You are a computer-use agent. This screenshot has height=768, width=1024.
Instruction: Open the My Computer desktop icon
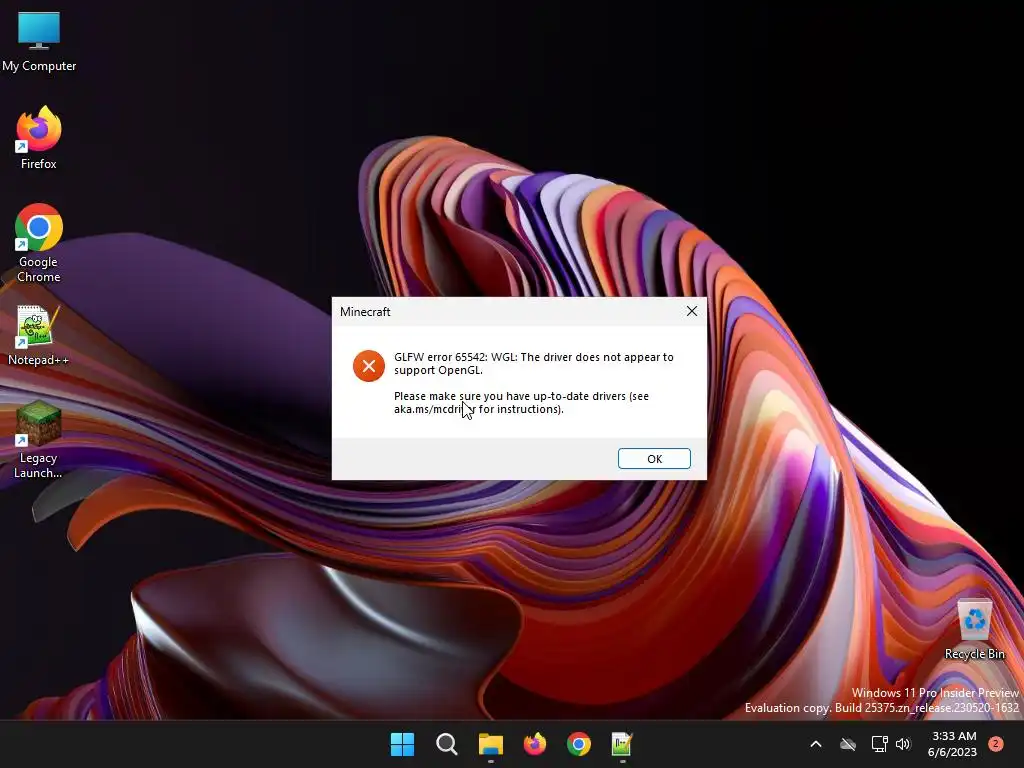pyautogui.click(x=39, y=42)
